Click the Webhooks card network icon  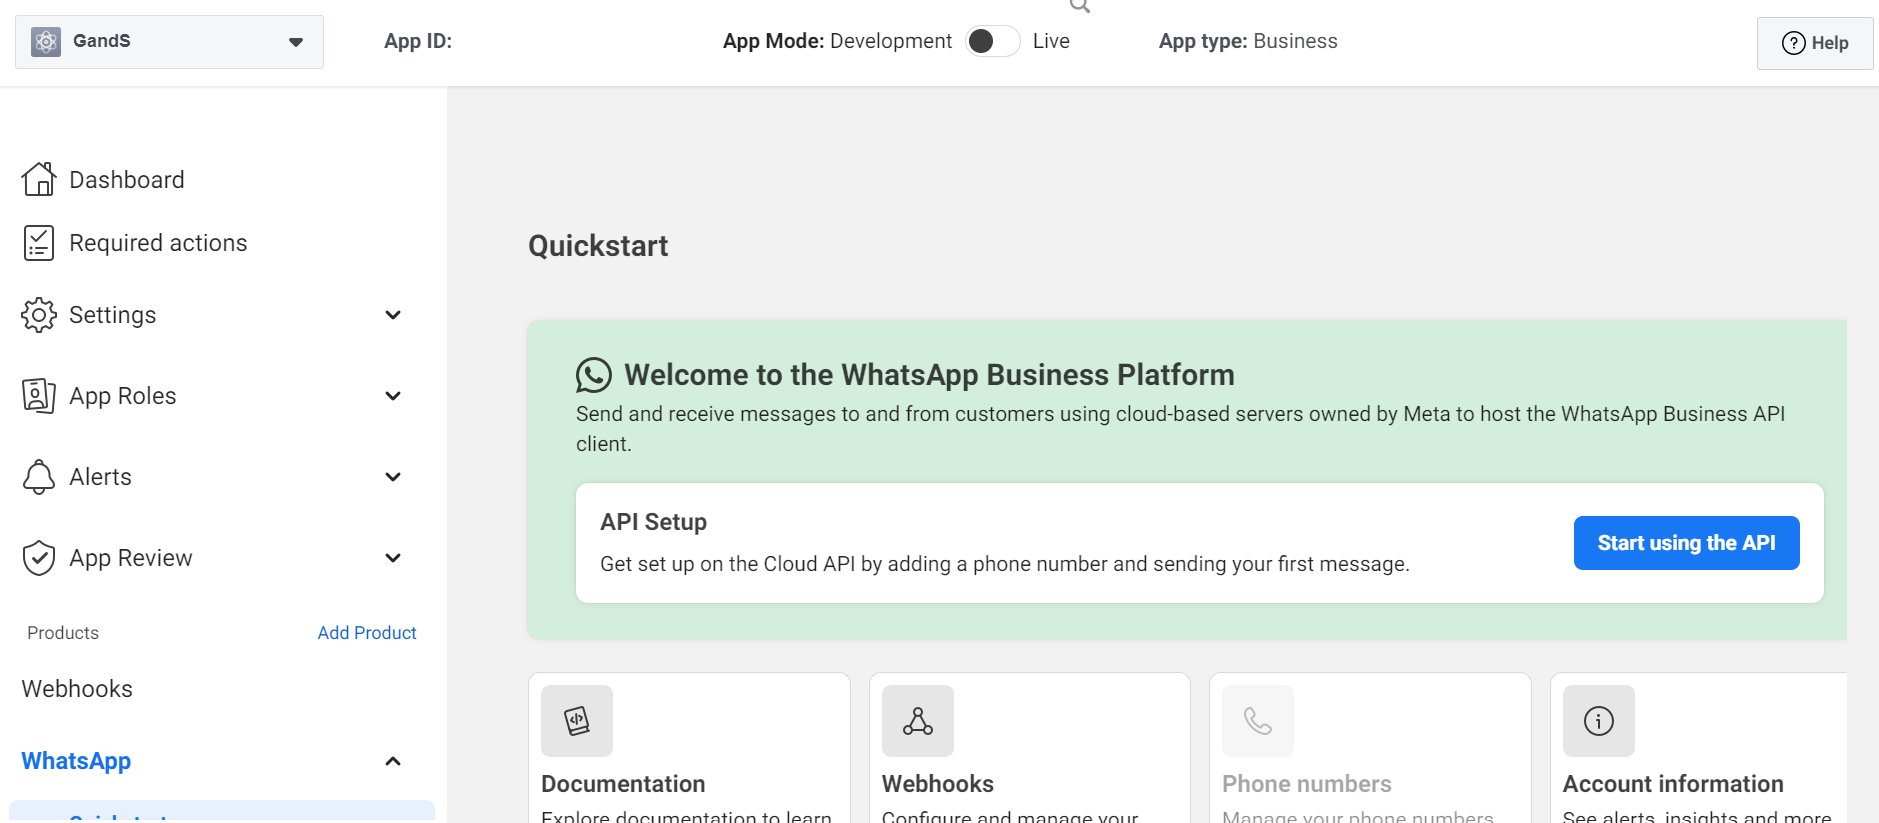(918, 721)
